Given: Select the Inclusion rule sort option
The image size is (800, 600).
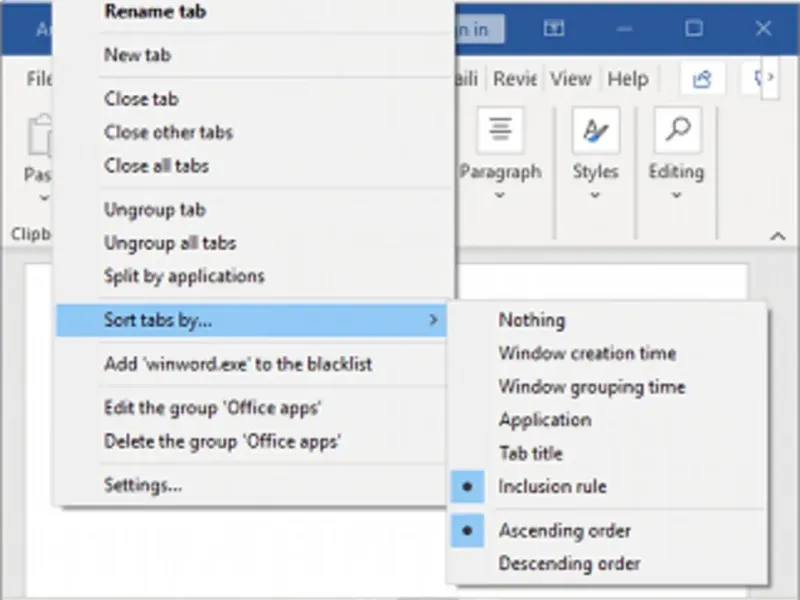Looking at the screenshot, I should (x=552, y=487).
